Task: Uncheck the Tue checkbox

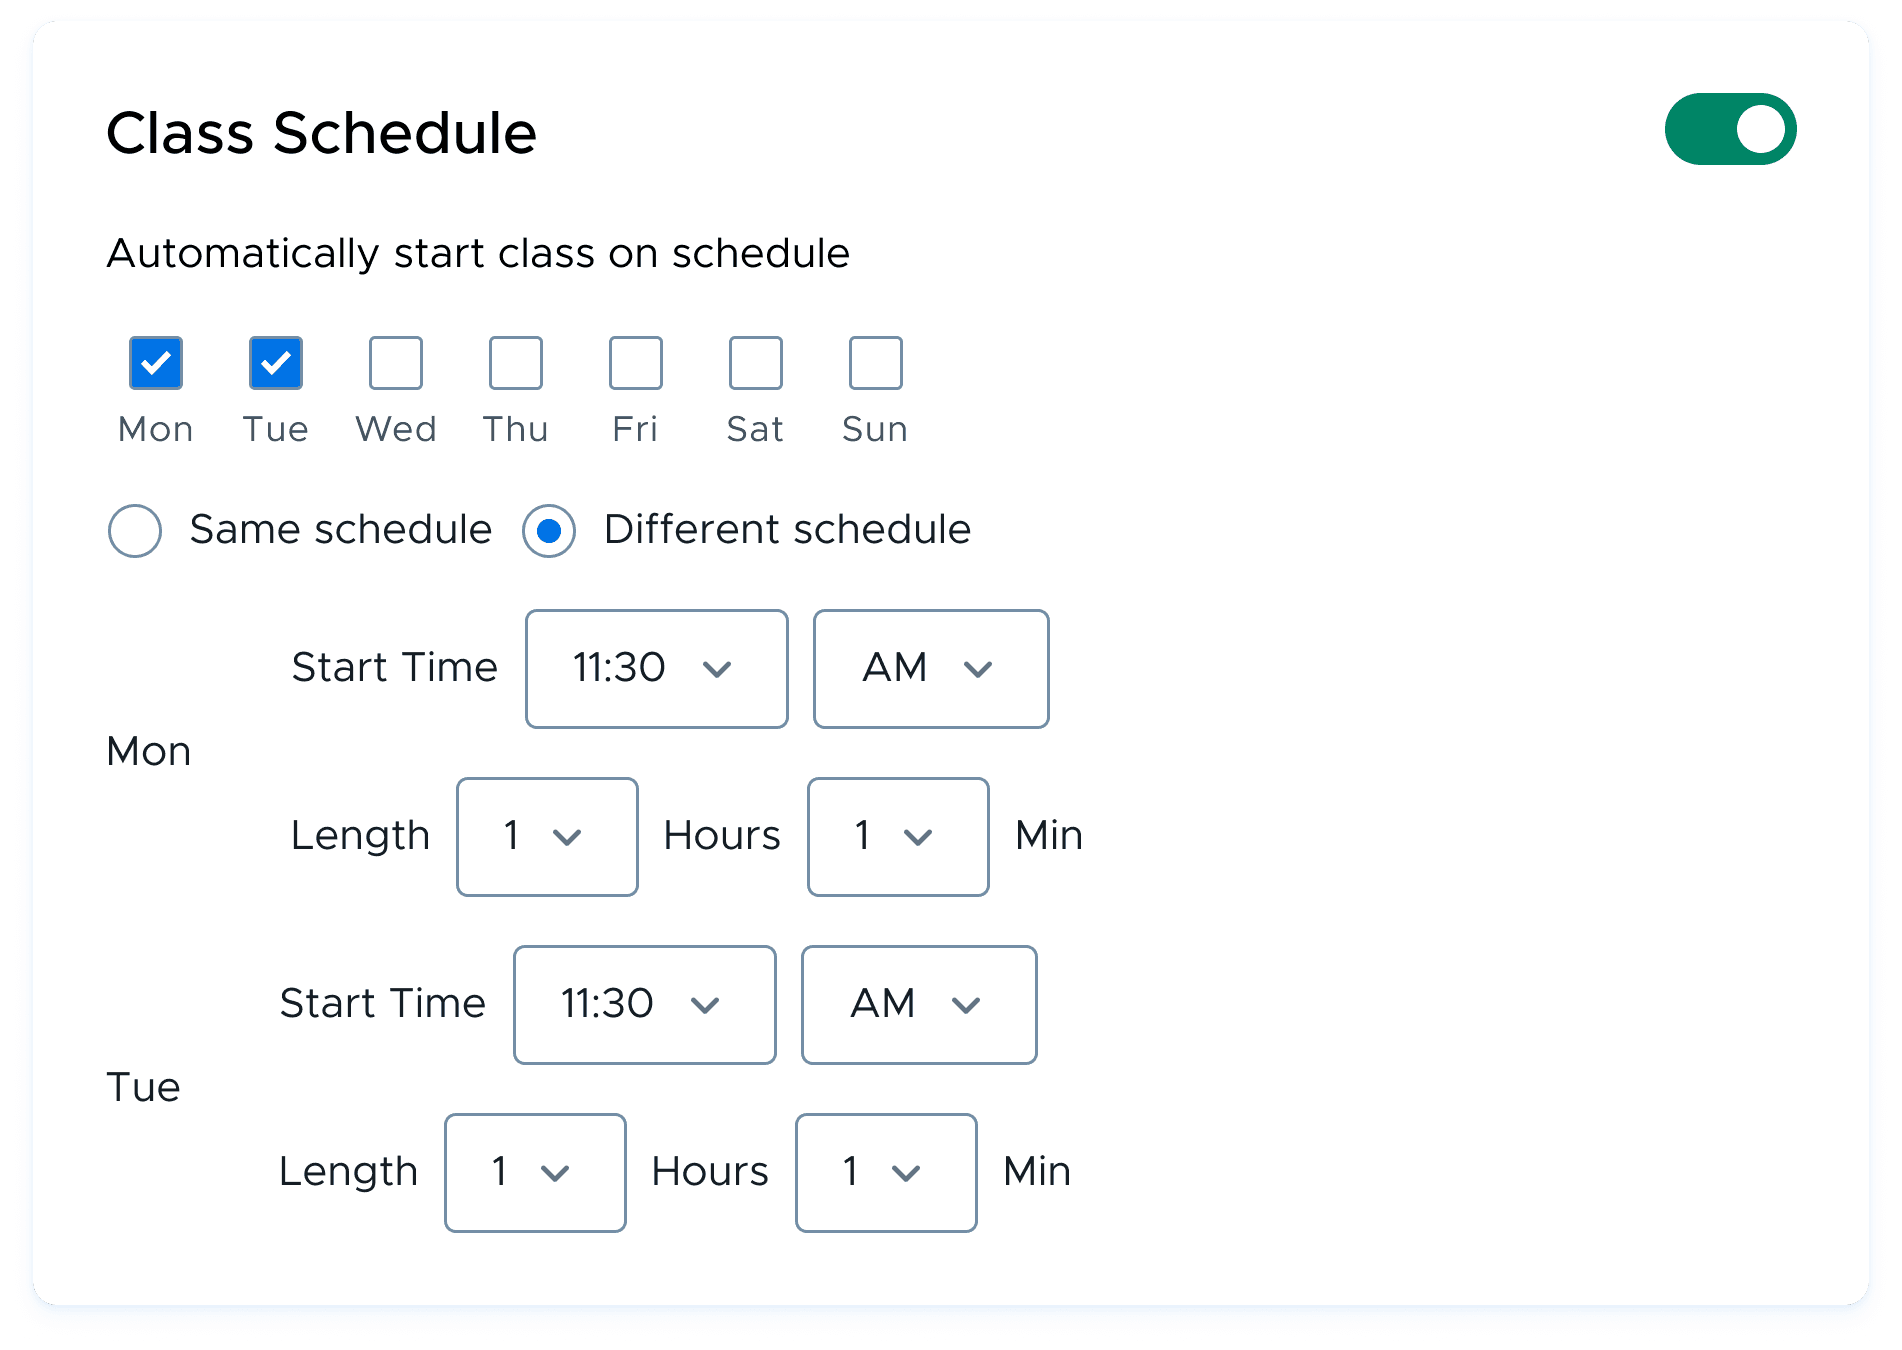Action: [x=276, y=363]
